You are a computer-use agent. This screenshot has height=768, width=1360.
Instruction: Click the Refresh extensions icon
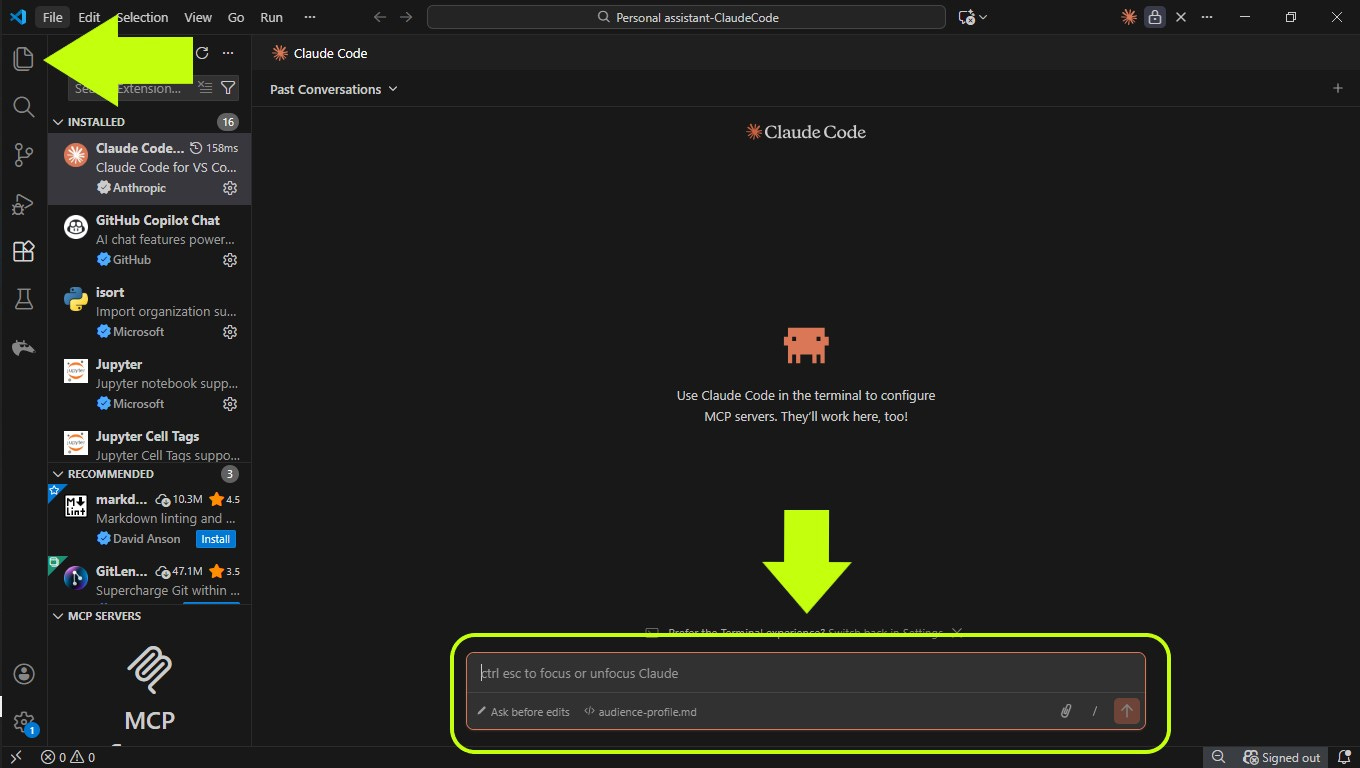(202, 53)
